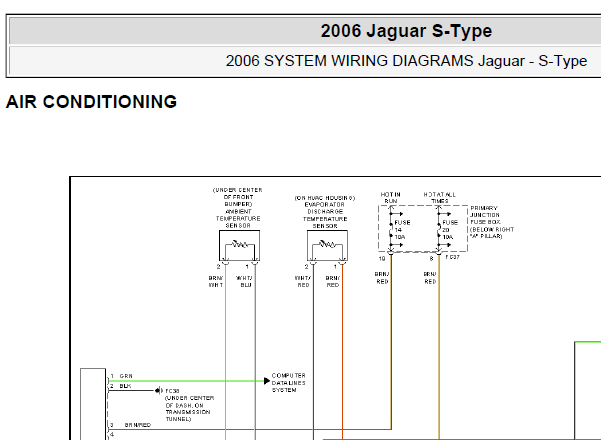
Task: Click pin number "8" below Fuse 20
Action: coord(431,259)
